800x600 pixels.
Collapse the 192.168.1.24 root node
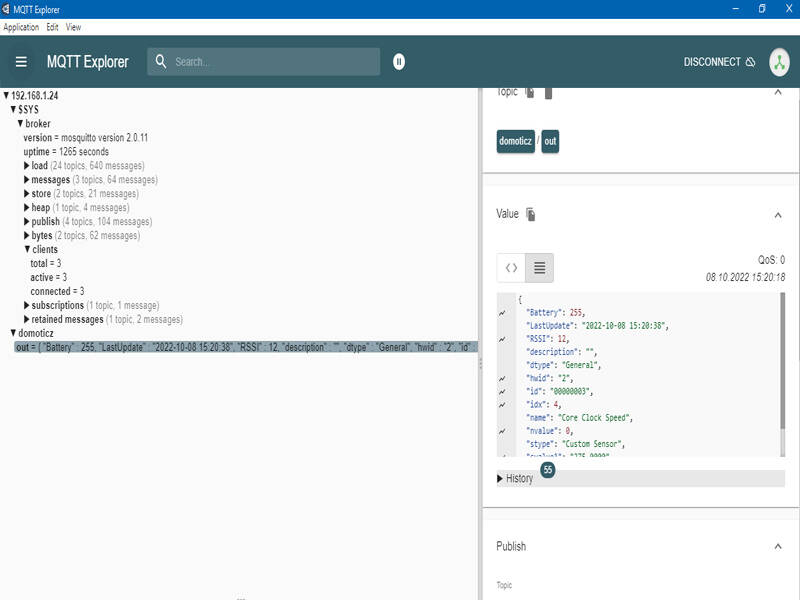click(x=6, y=95)
